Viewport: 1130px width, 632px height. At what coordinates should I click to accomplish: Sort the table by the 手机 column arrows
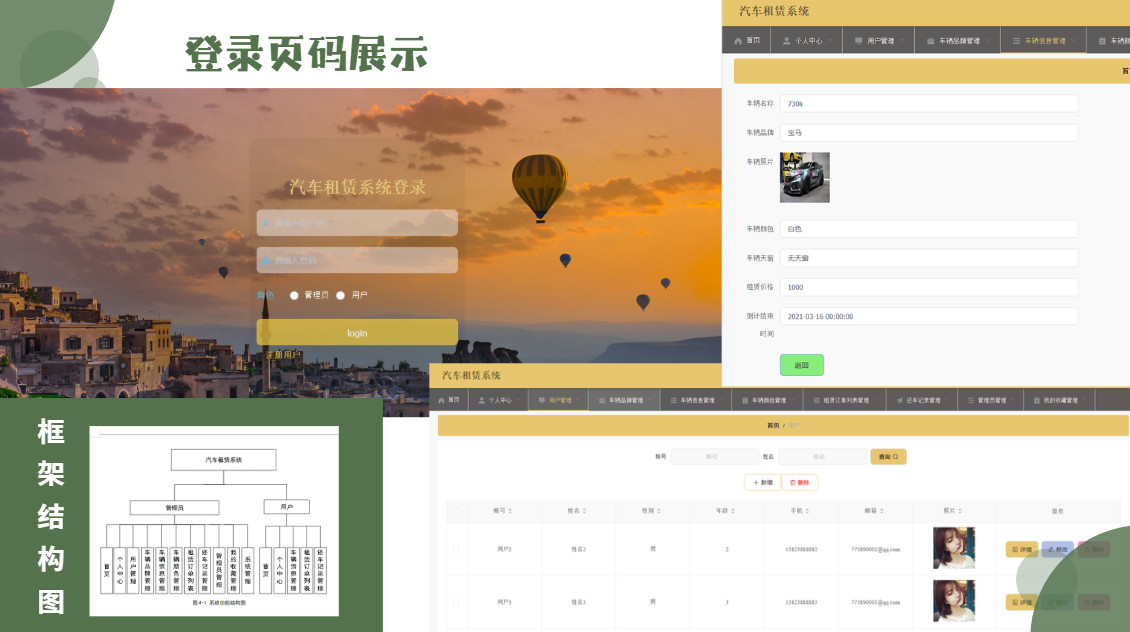point(807,511)
